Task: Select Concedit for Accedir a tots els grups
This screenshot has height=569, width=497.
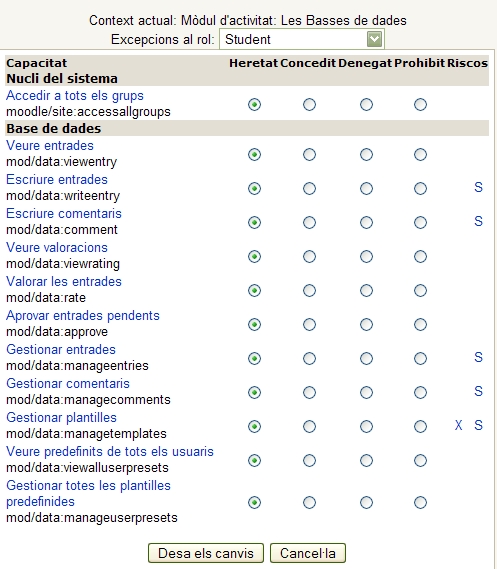Action: (309, 105)
